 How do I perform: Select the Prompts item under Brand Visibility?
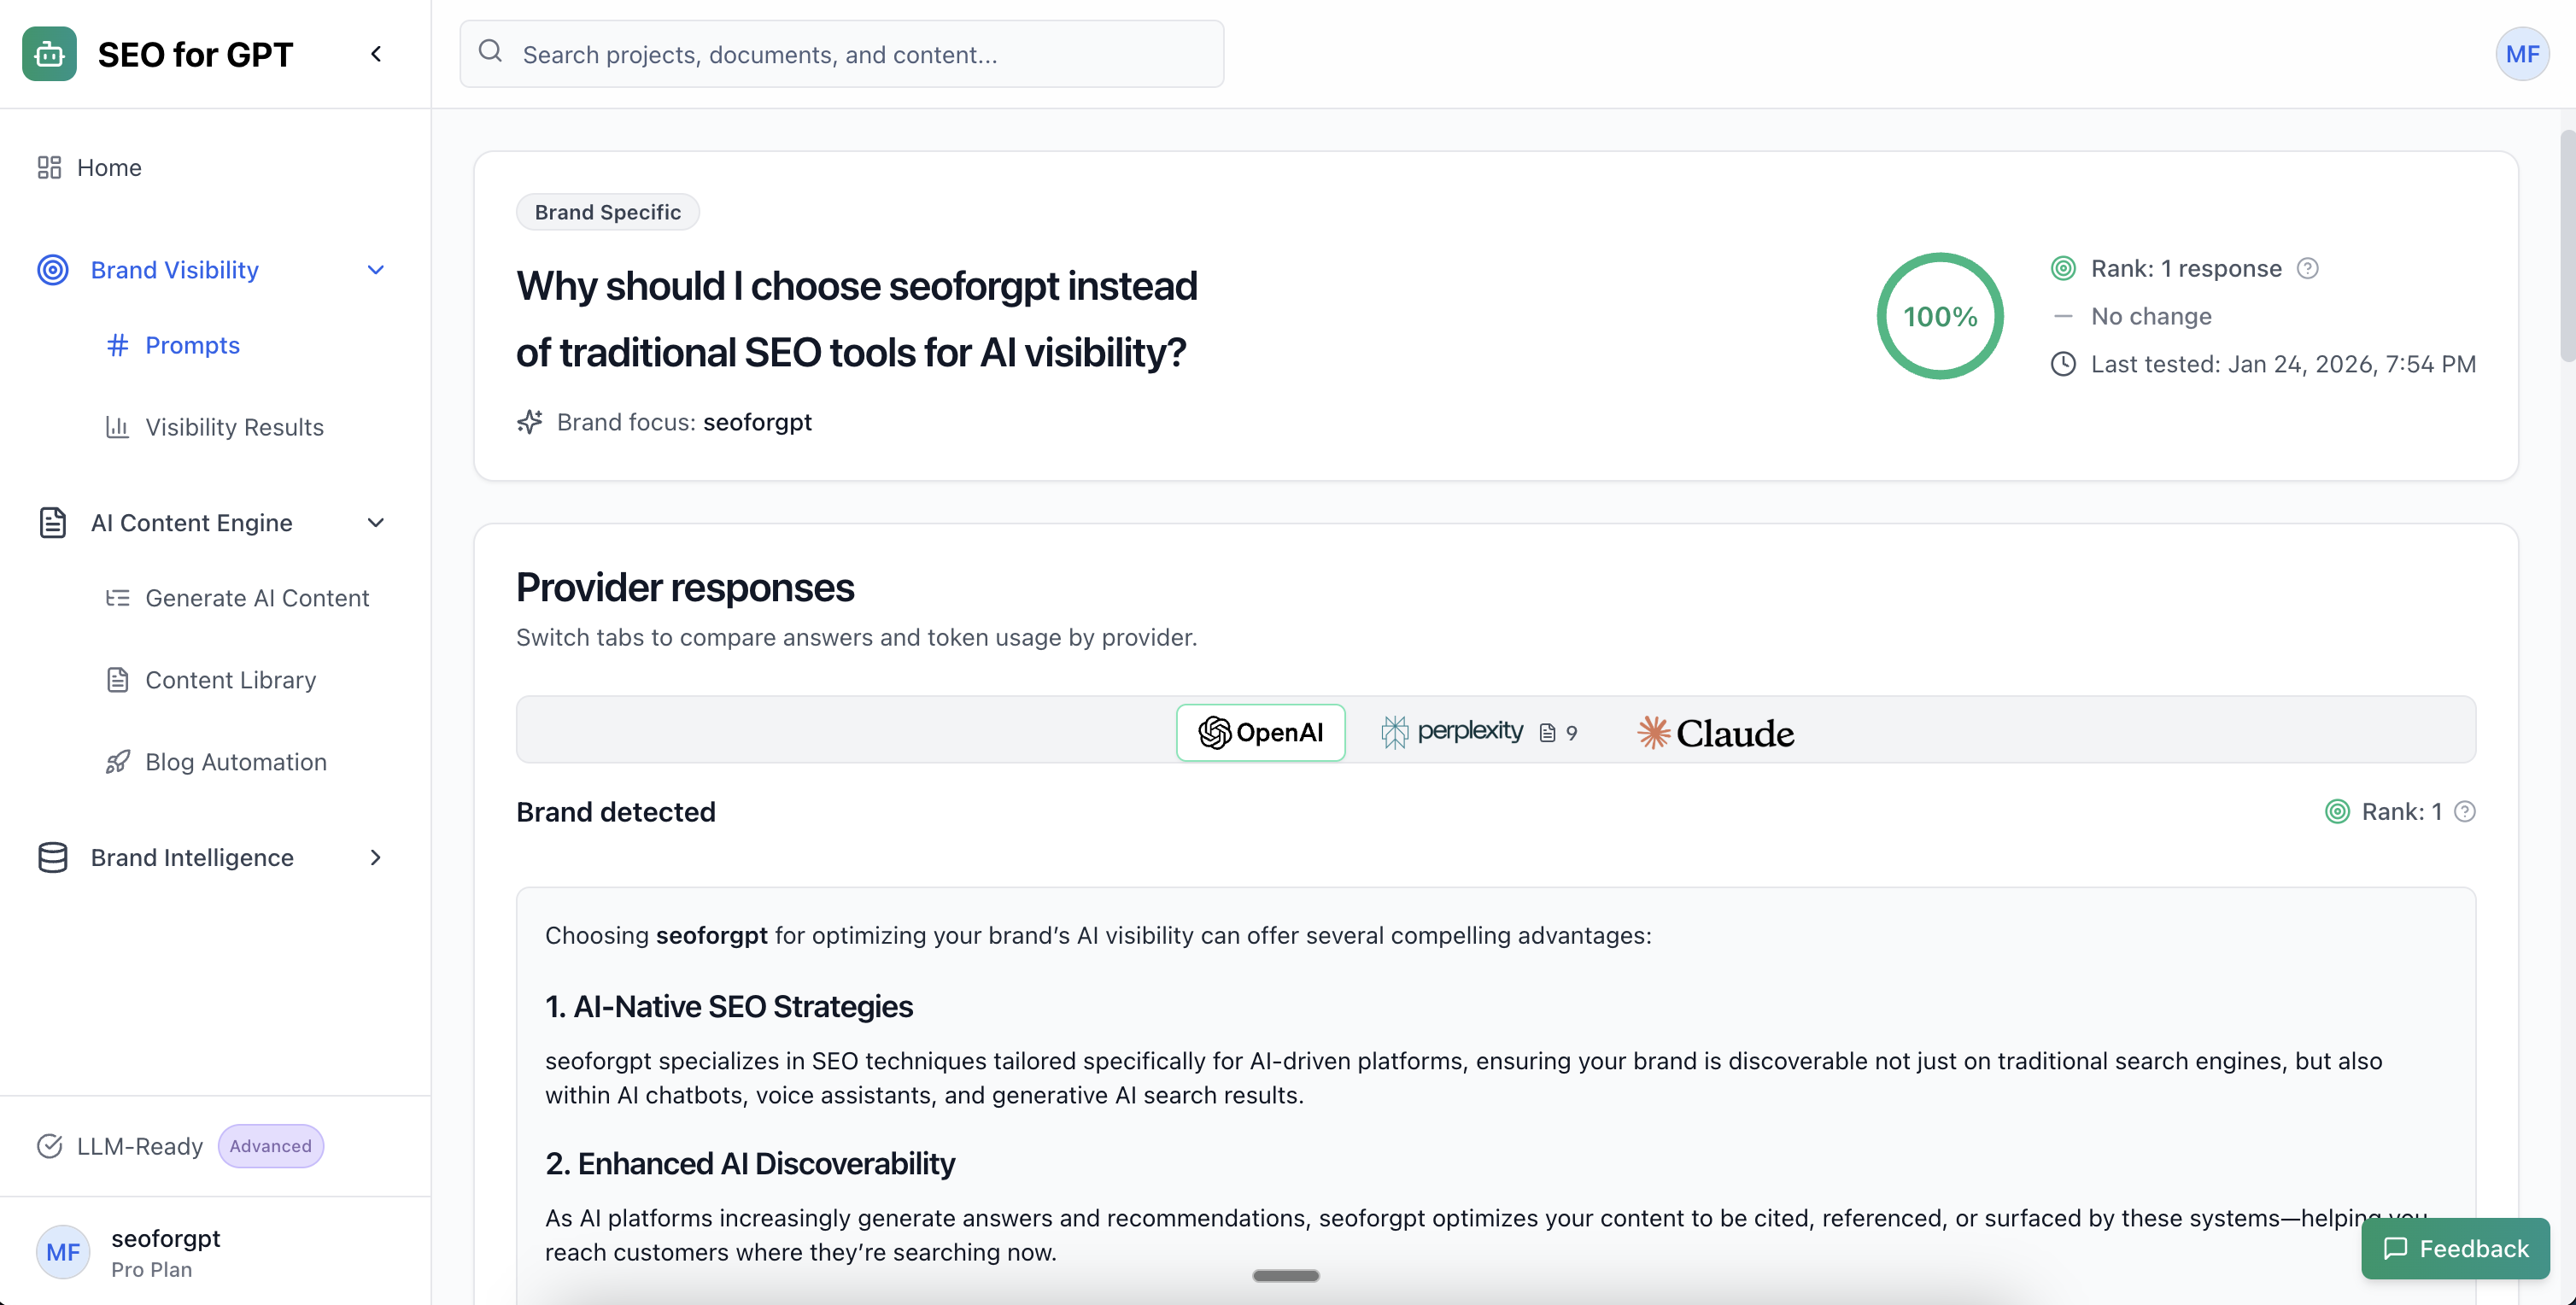192,345
